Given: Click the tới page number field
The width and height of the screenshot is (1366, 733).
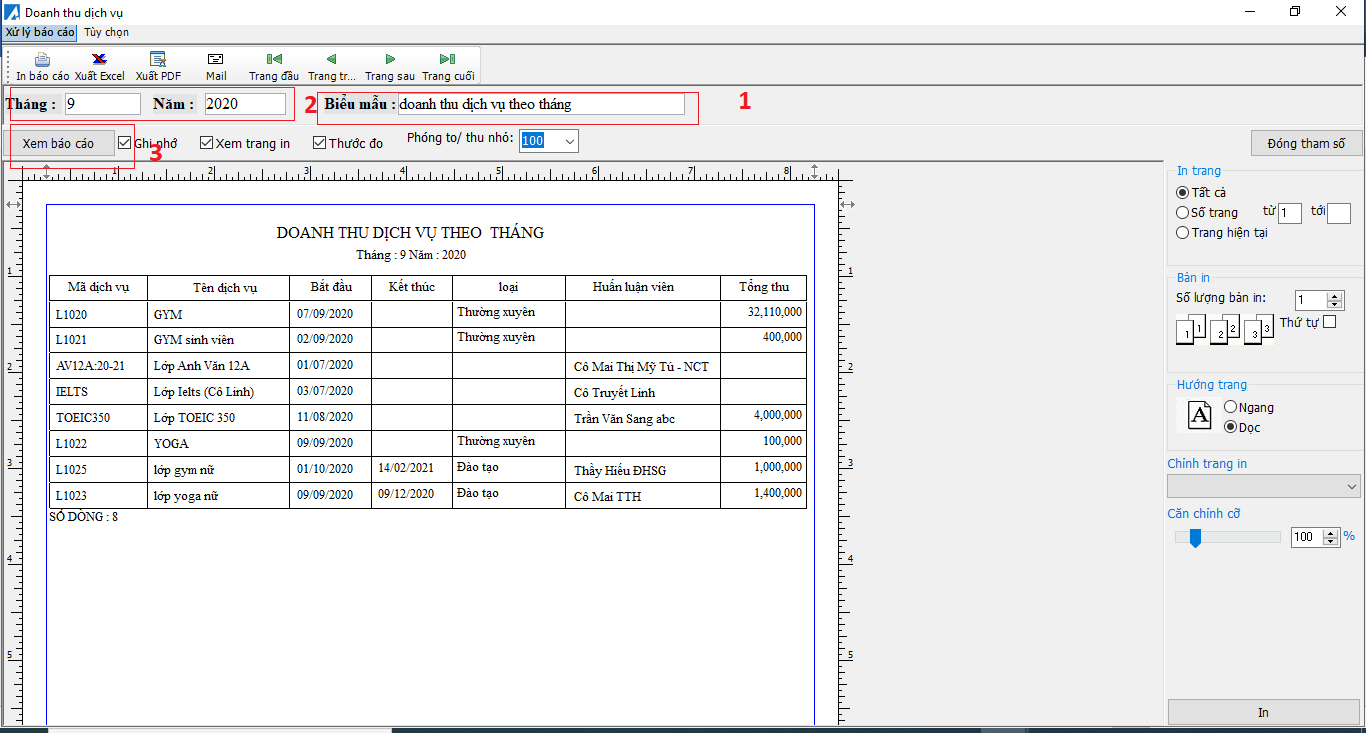Looking at the screenshot, I should click(1339, 213).
